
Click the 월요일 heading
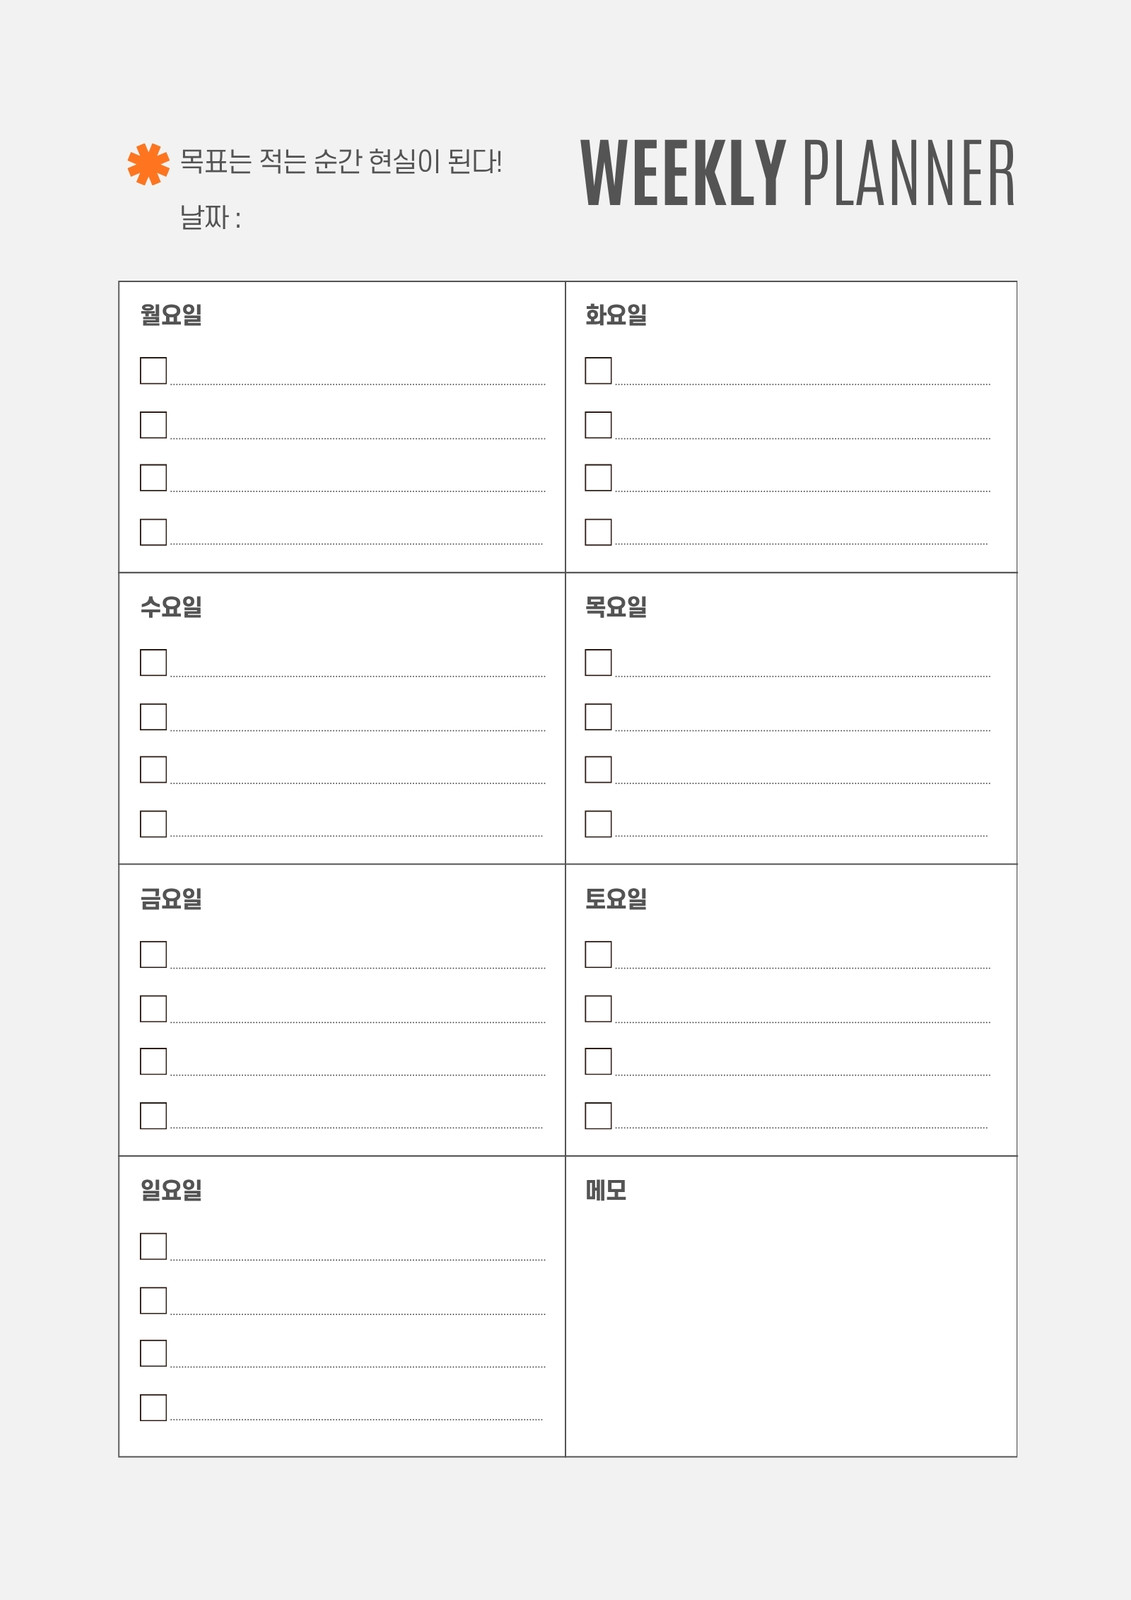pyautogui.click(x=171, y=315)
